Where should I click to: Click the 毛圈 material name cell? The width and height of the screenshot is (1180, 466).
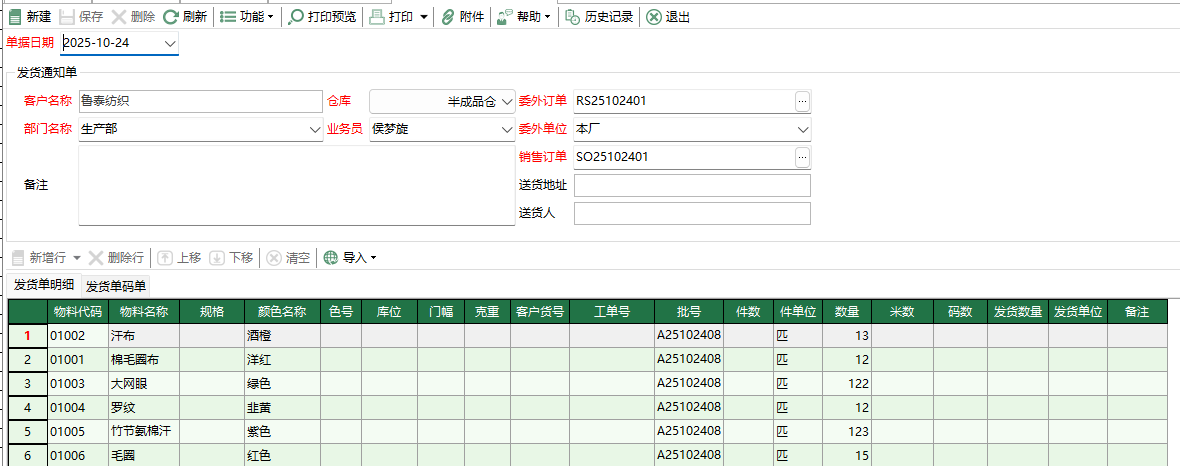(x=144, y=455)
